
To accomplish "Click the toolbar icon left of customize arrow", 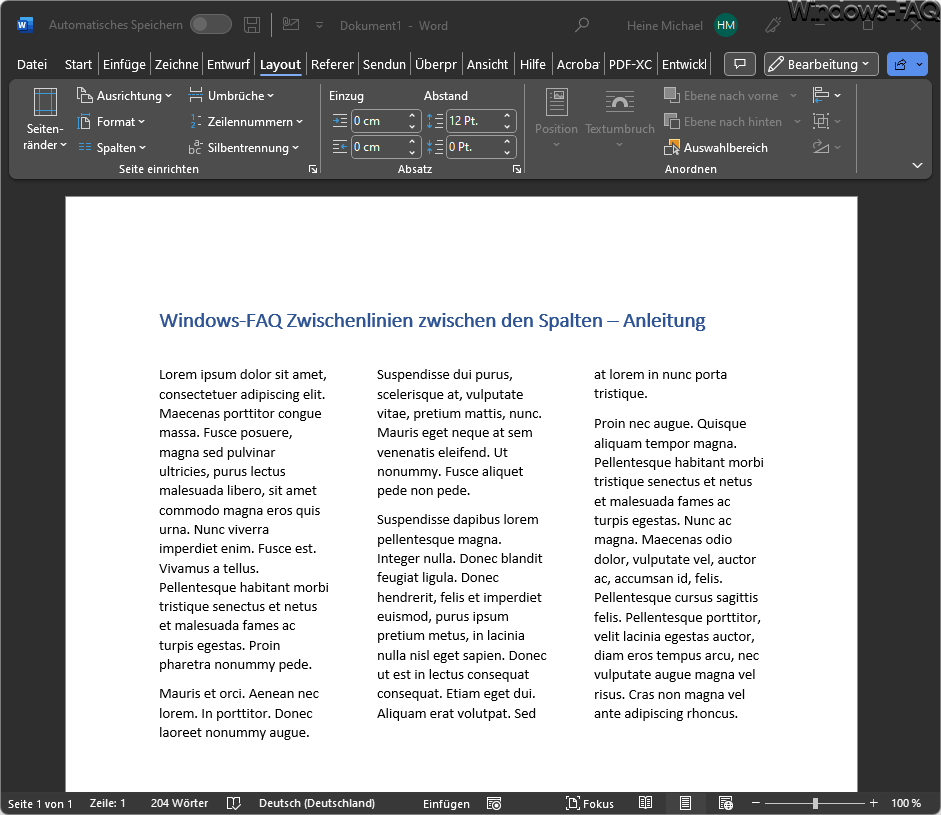I will 291,25.
